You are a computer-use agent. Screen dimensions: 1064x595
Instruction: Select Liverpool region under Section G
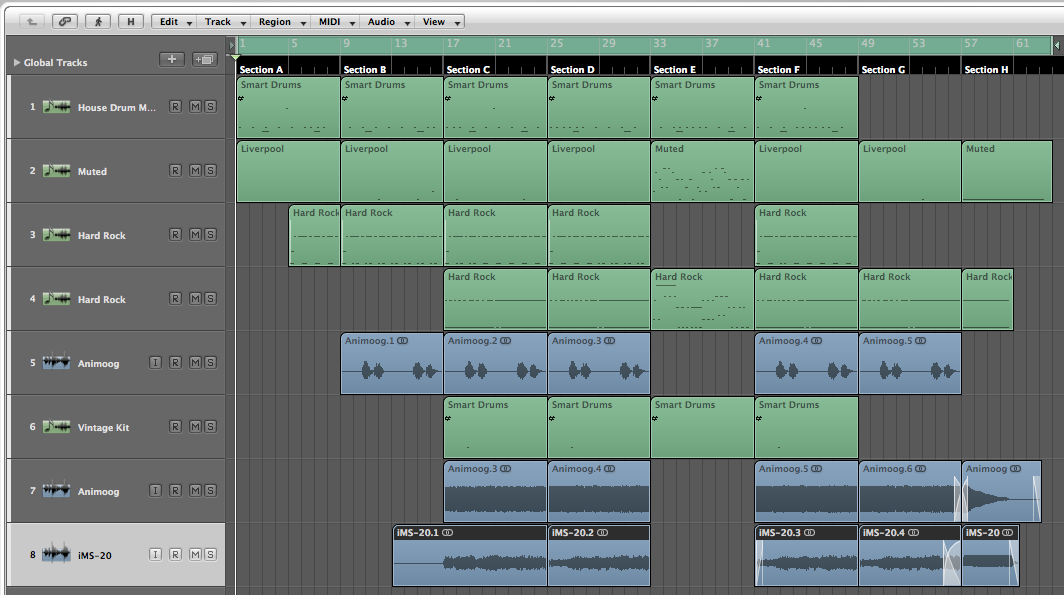tap(910, 172)
